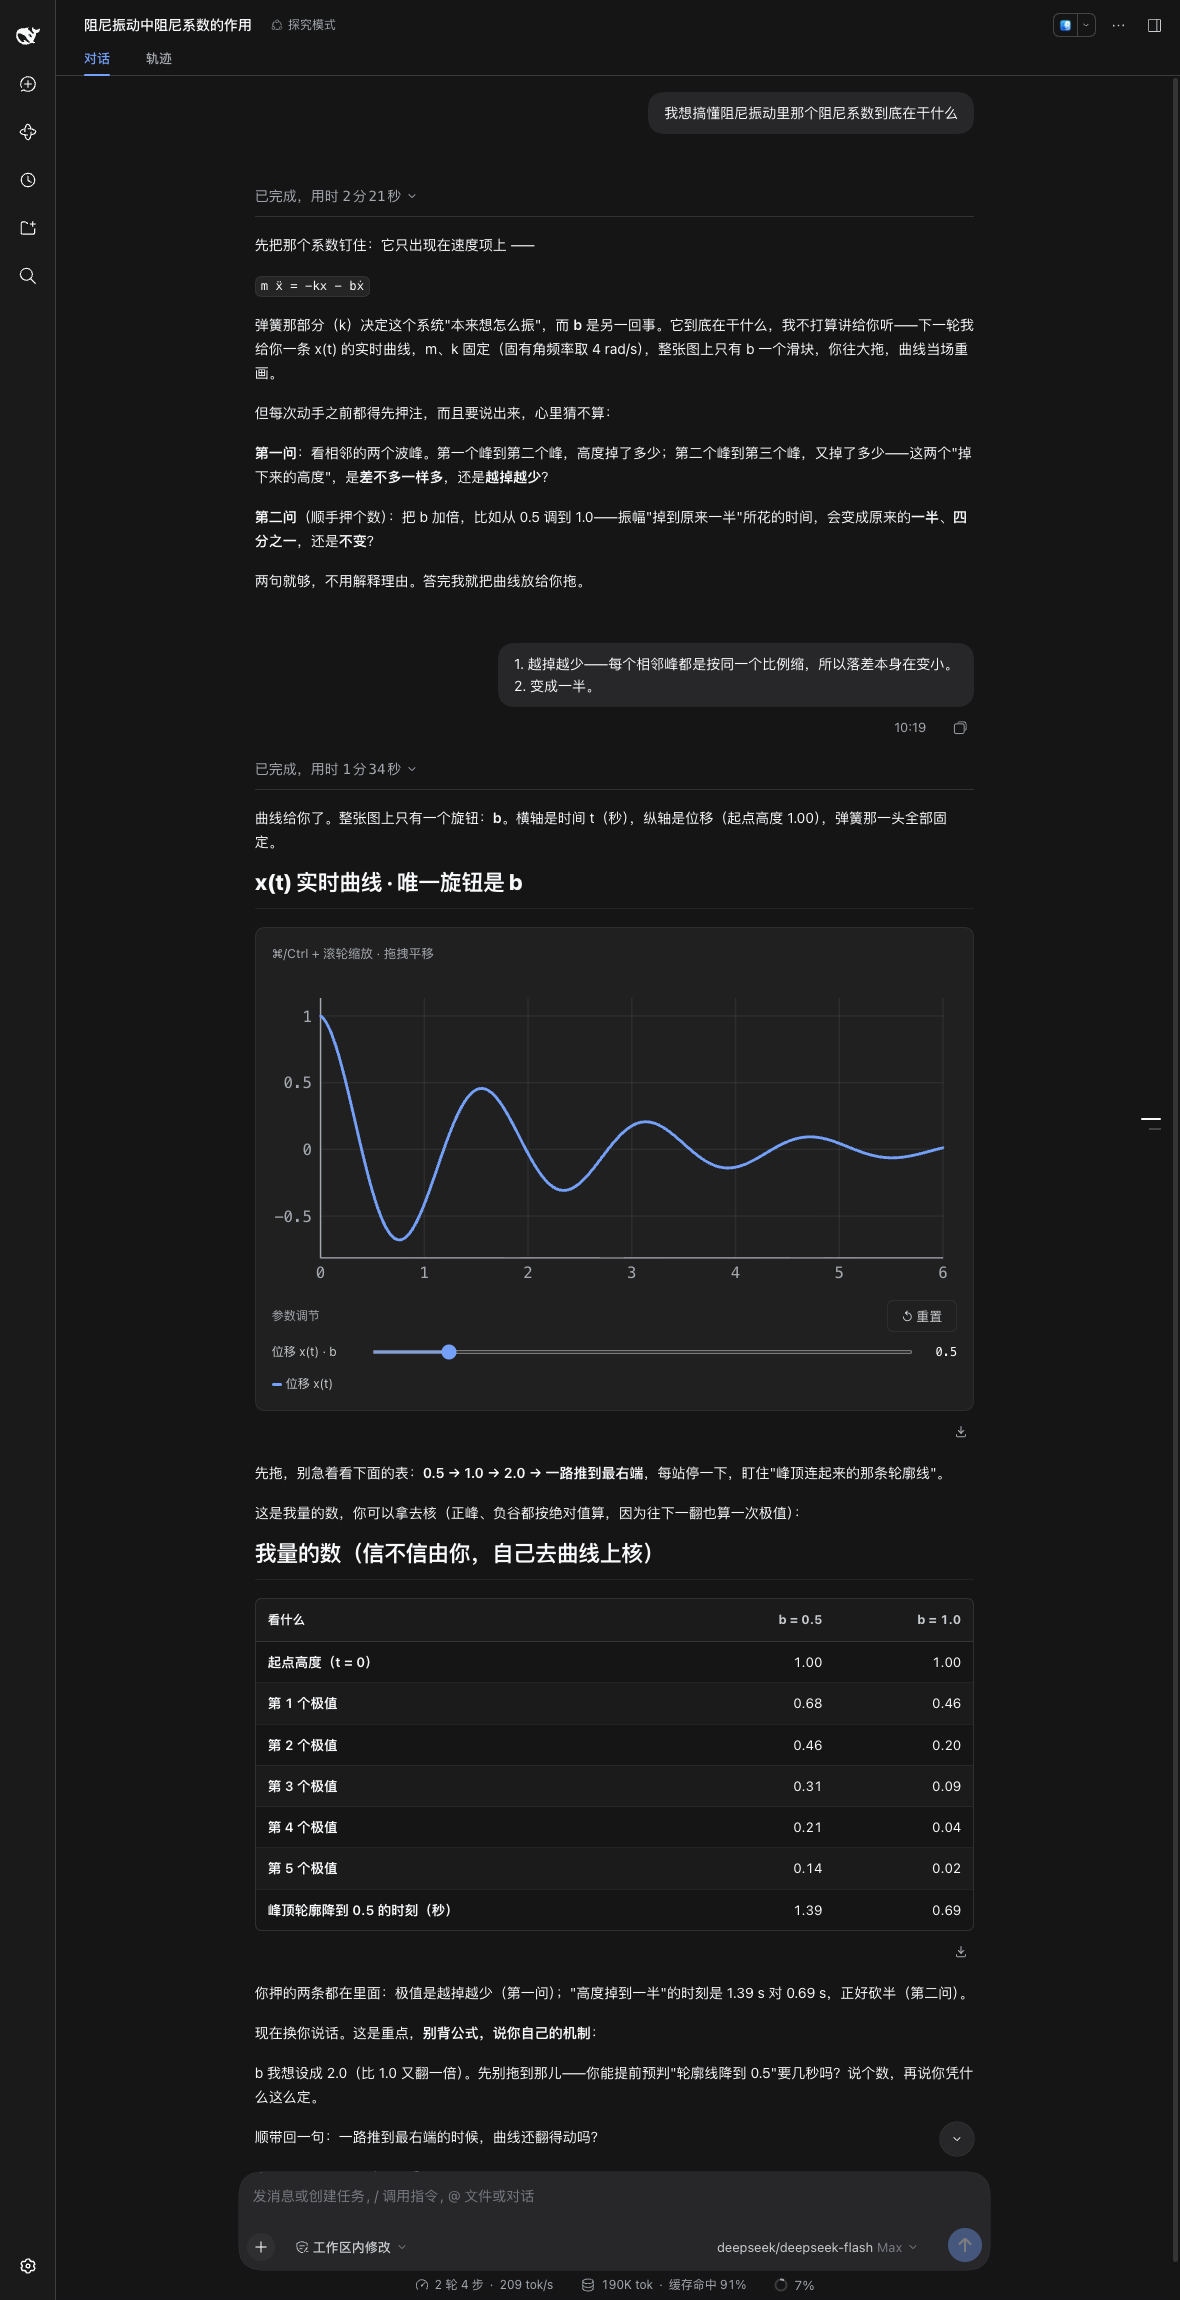Send the message with the arrow button
The height and width of the screenshot is (2300, 1180).
965,2245
